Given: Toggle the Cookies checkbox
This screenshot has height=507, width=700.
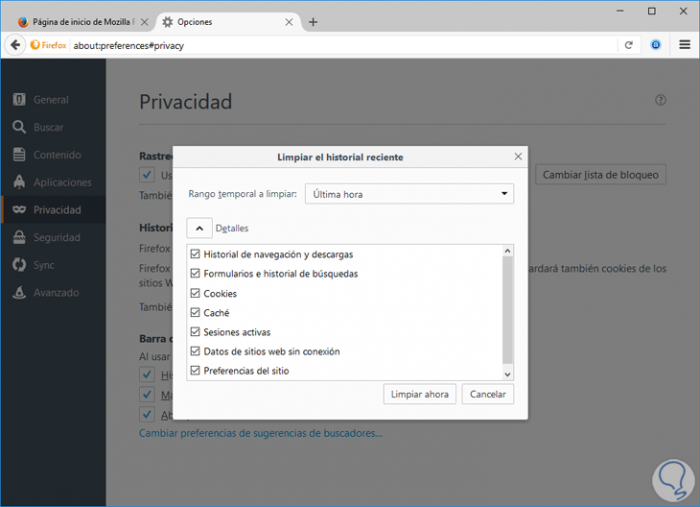Looking at the screenshot, I should tap(195, 293).
